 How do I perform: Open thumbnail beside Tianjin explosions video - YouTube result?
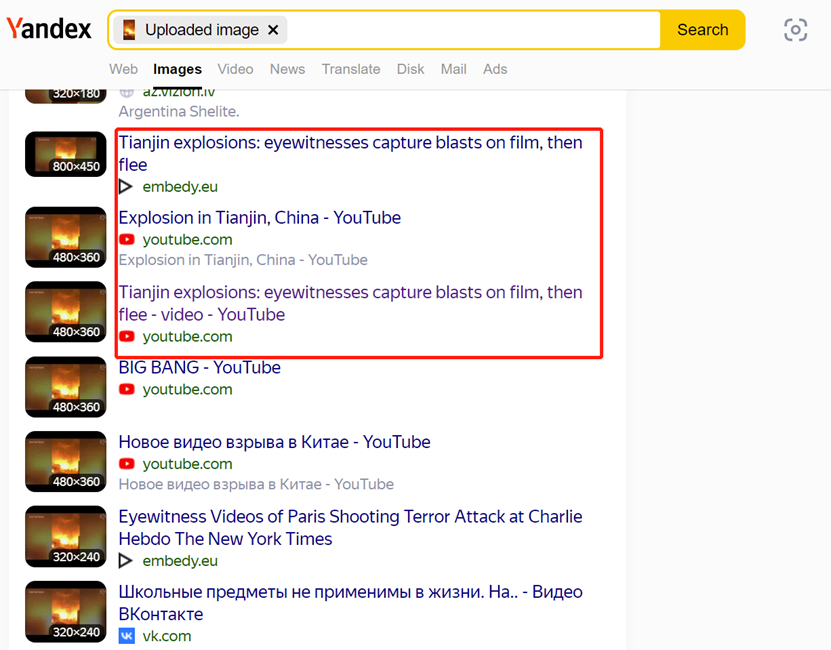[x=66, y=312]
